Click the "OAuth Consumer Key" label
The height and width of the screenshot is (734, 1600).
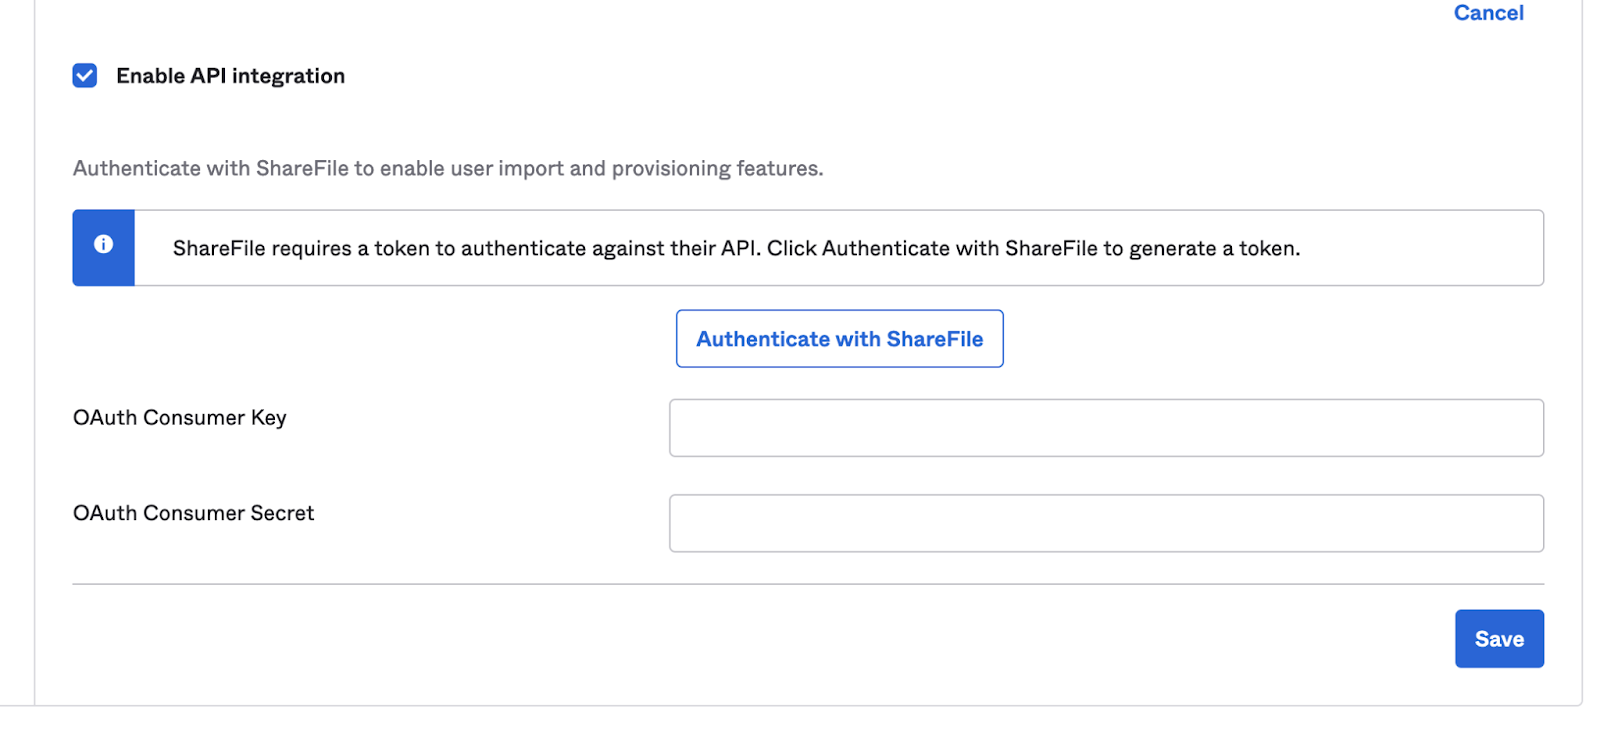click(180, 418)
